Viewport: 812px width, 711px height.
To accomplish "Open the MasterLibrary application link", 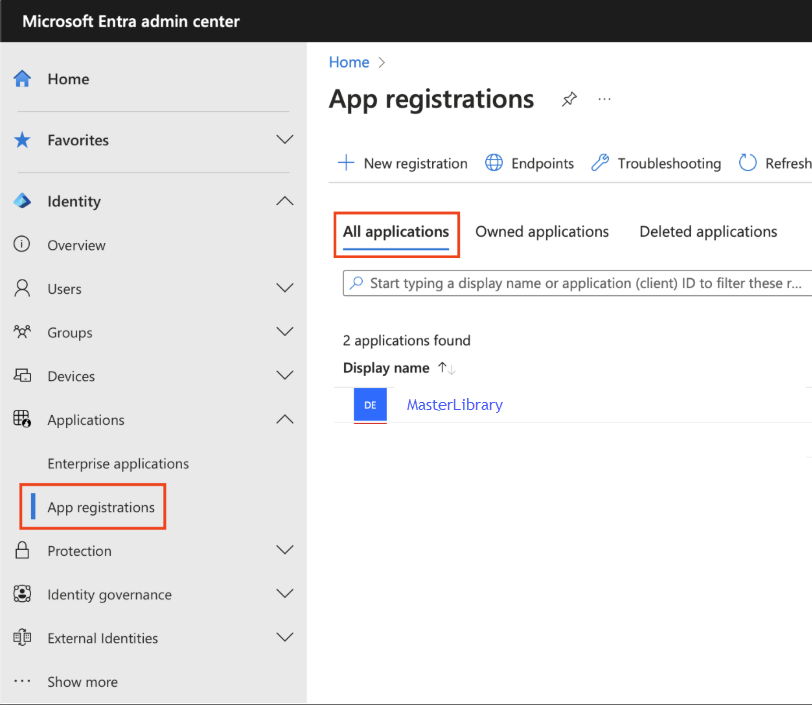I will coord(455,404).
